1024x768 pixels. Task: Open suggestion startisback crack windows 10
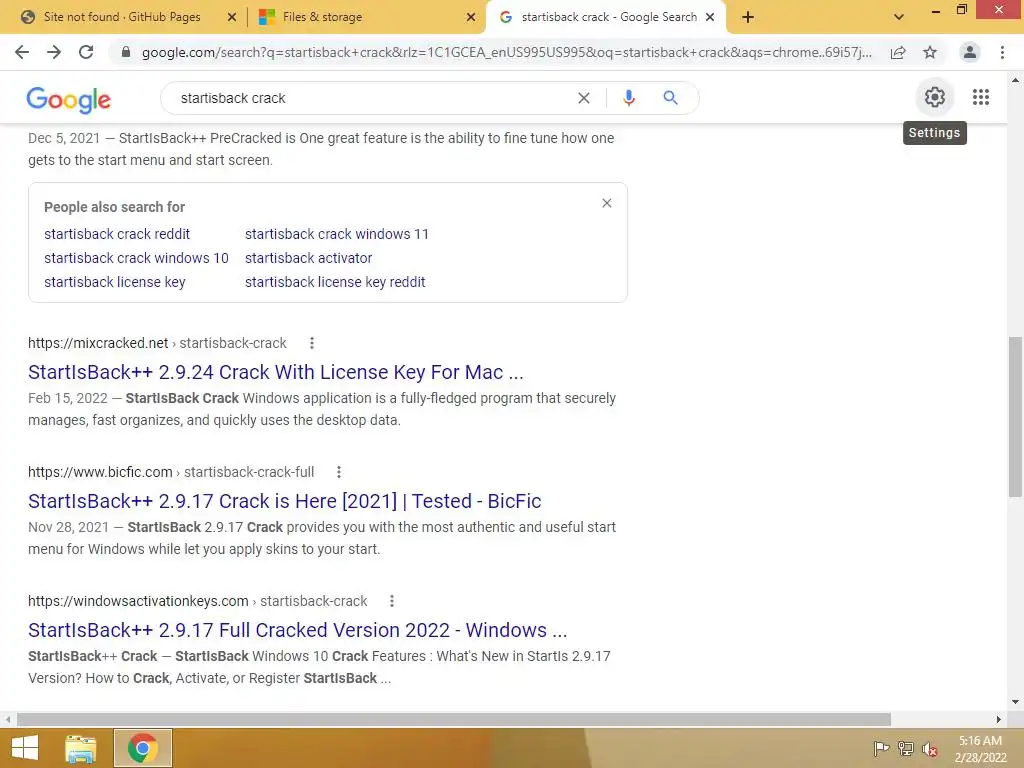pyautogui.click(x=136, y=258)
